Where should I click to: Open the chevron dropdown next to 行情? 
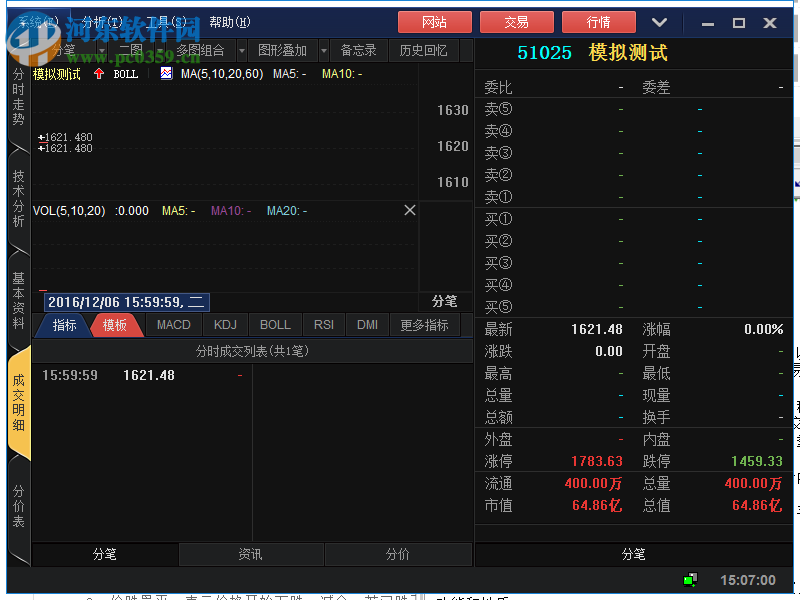659,21
